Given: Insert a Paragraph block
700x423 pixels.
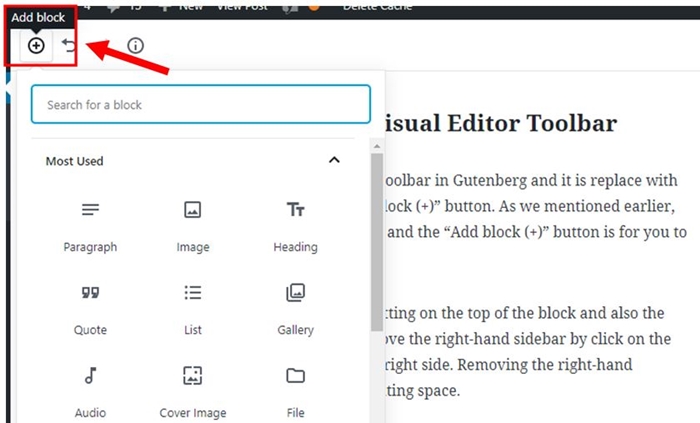Looking at the screenshot, I should (x=90, y=228).
